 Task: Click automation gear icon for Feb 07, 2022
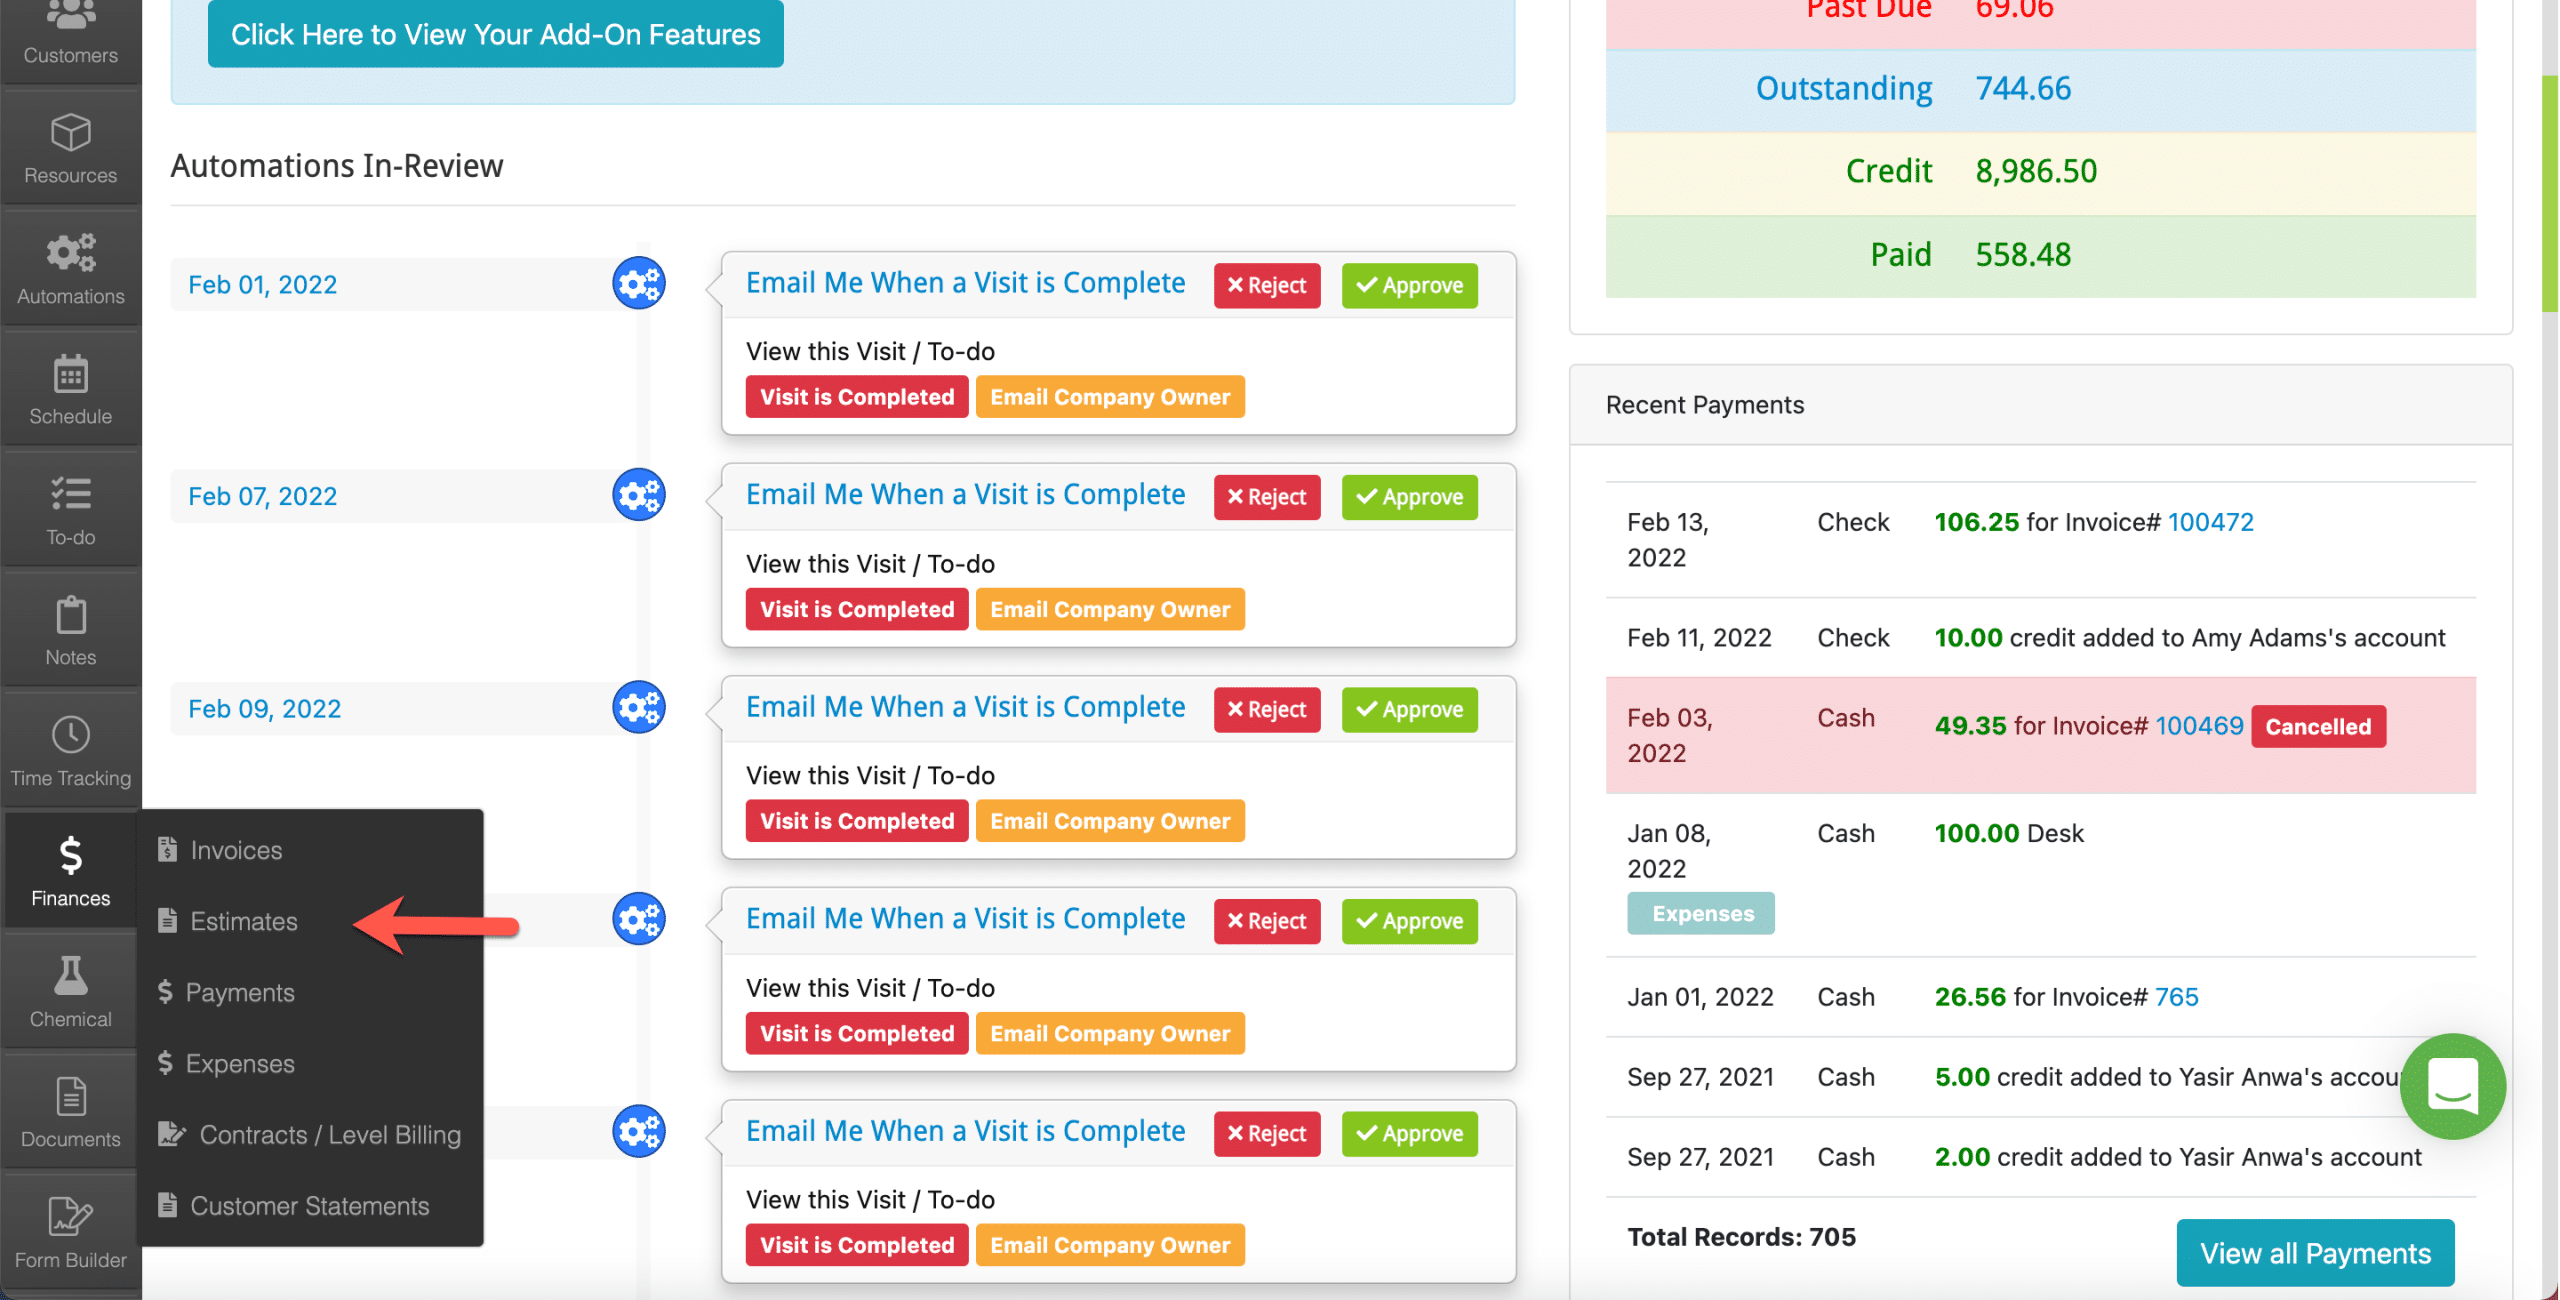[x=639, y=495]
